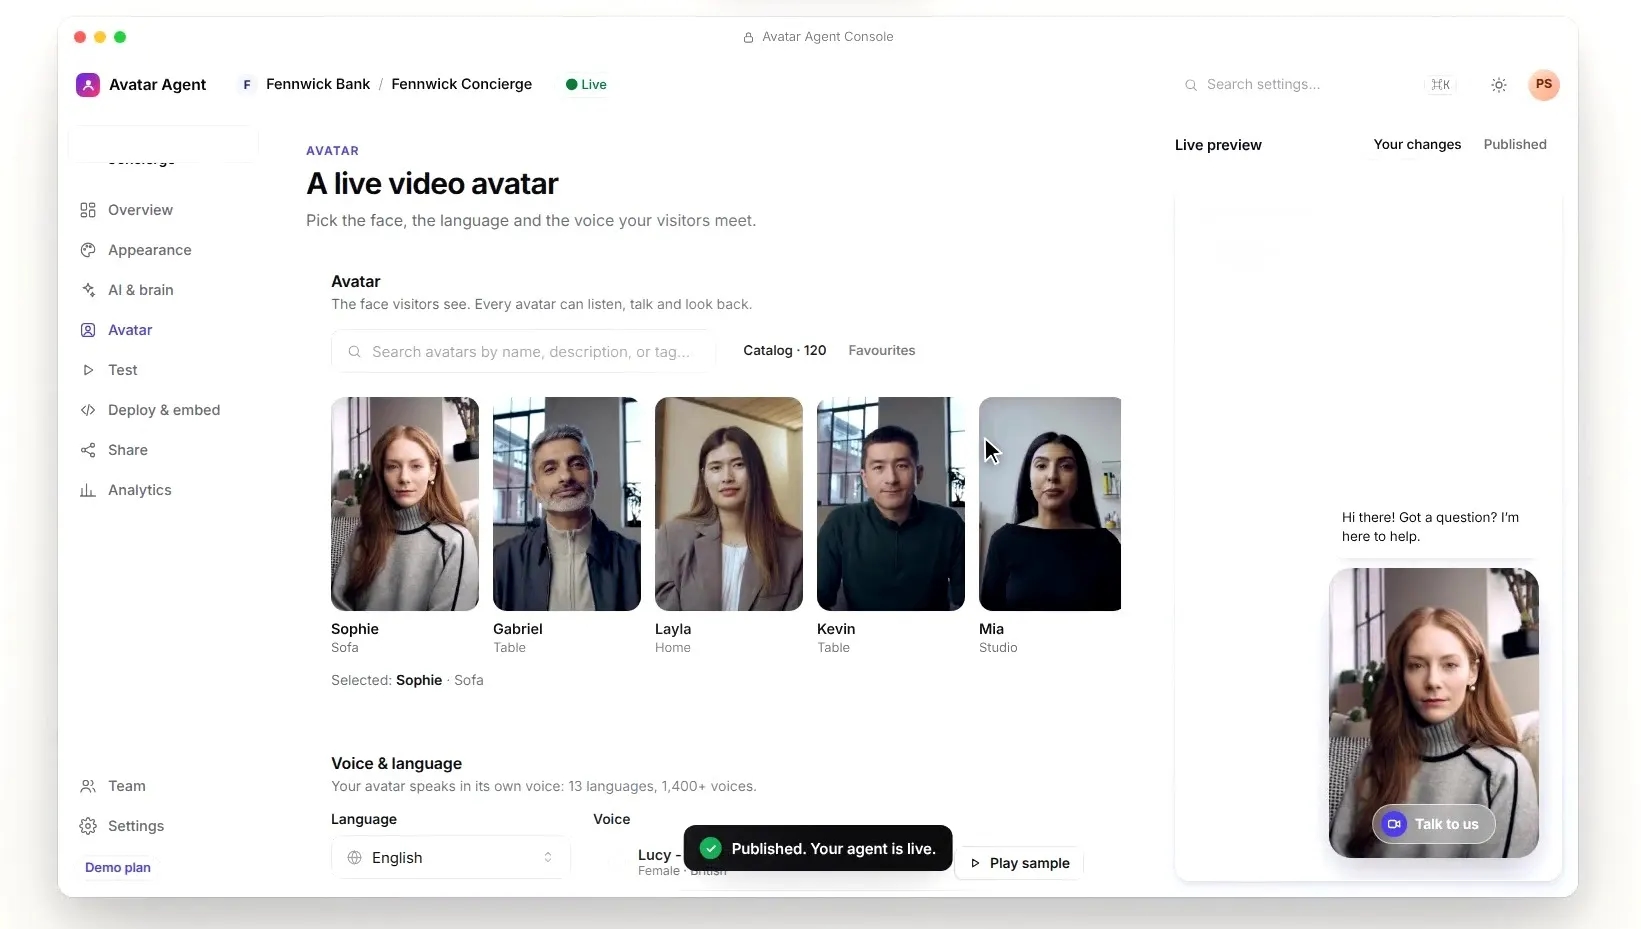Open the Fennwick Bank breadcrumb link
1641x929 pixels.
tap(318, 85)
